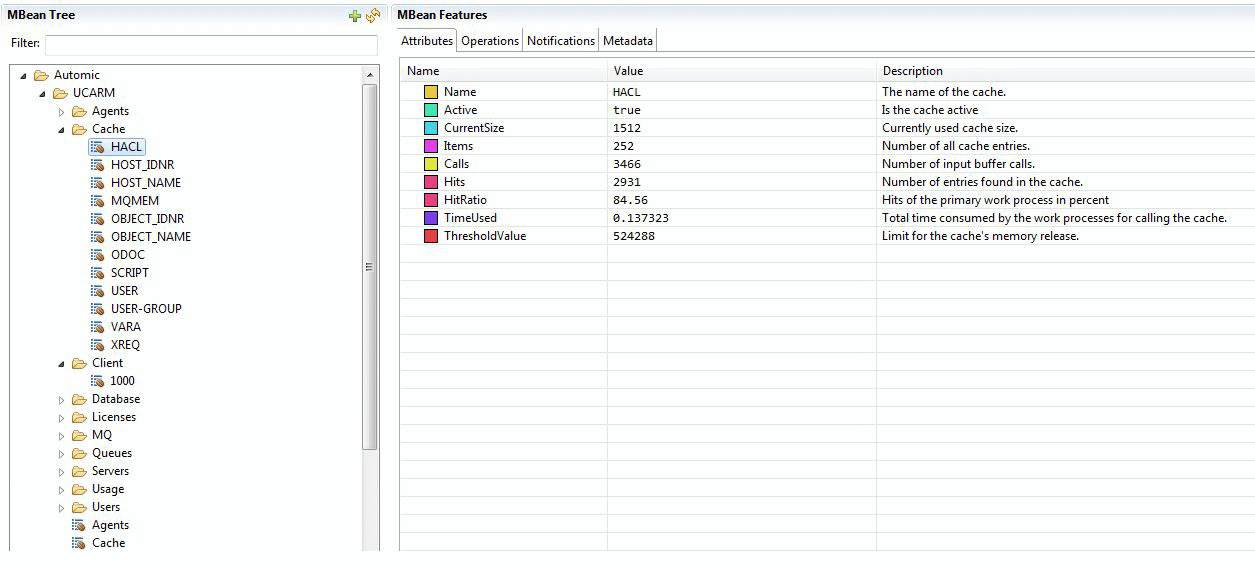The image size is (1255, 569).
Task: Click the Name attribute orange icon
Action: 431,92
